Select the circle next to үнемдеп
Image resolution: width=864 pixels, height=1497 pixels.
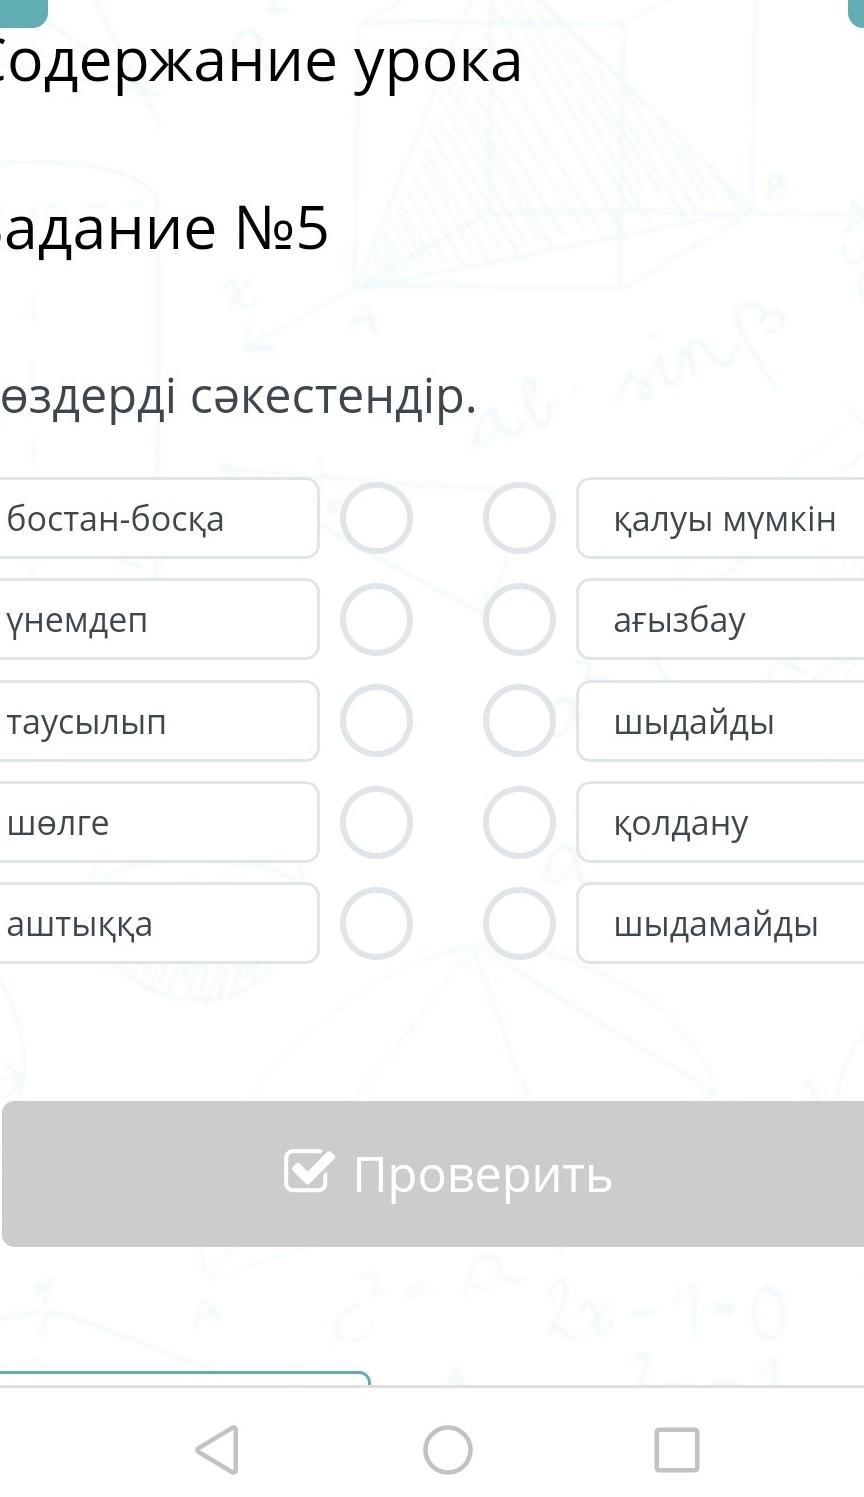pyautogui.click(x=376, y=620)
